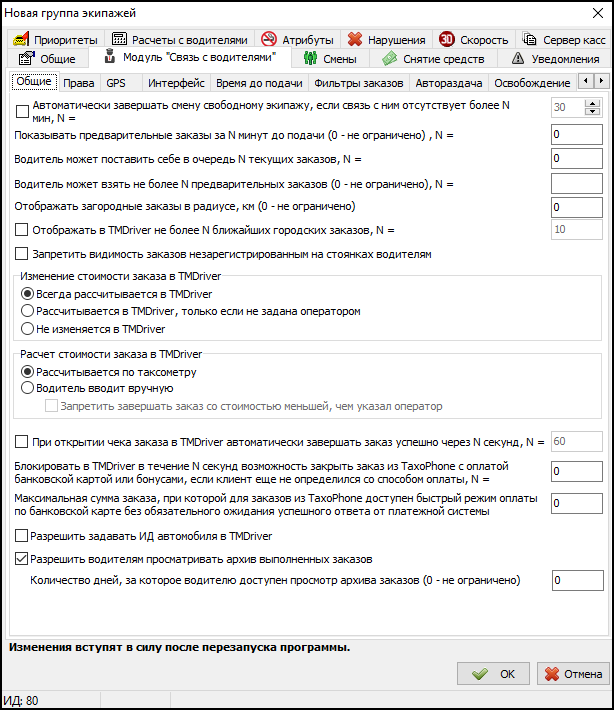Click the green checkmark on OK button
Viewport: 614px width, 710px height.
coord(480,674)
